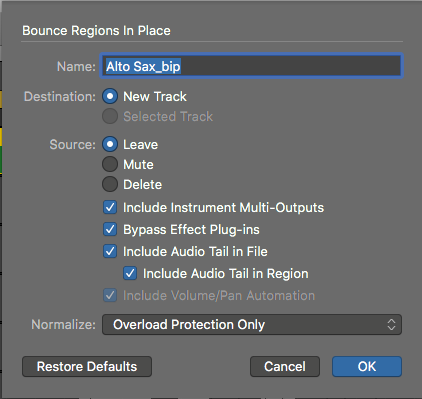Click the Normalize label
Image resolution: width=422 pixels, height=399 pixels.
click(63, 324)
